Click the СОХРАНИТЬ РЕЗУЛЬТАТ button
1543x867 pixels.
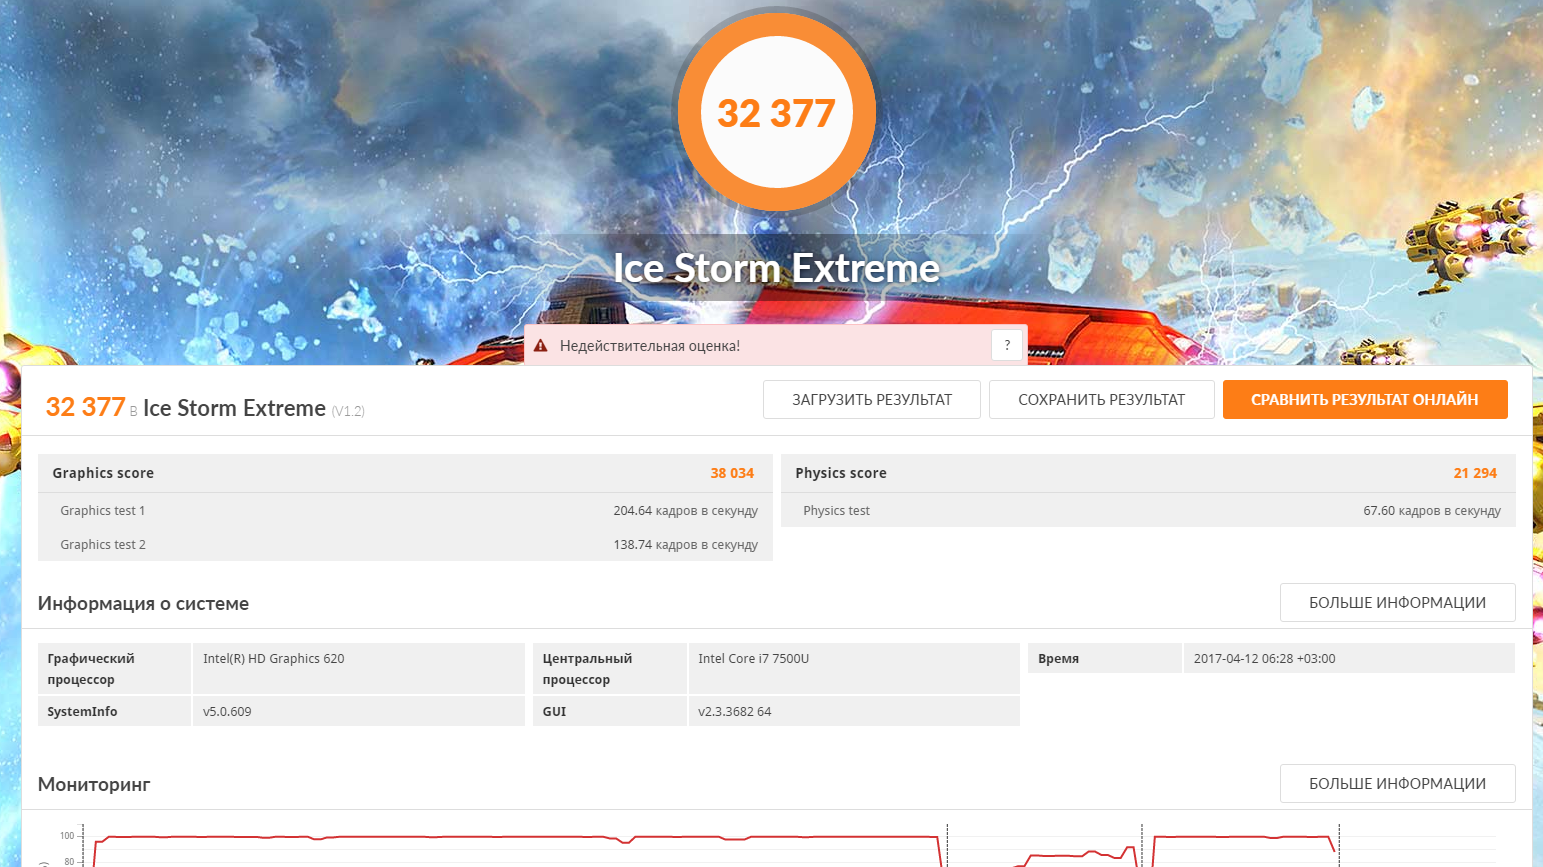1102,400
